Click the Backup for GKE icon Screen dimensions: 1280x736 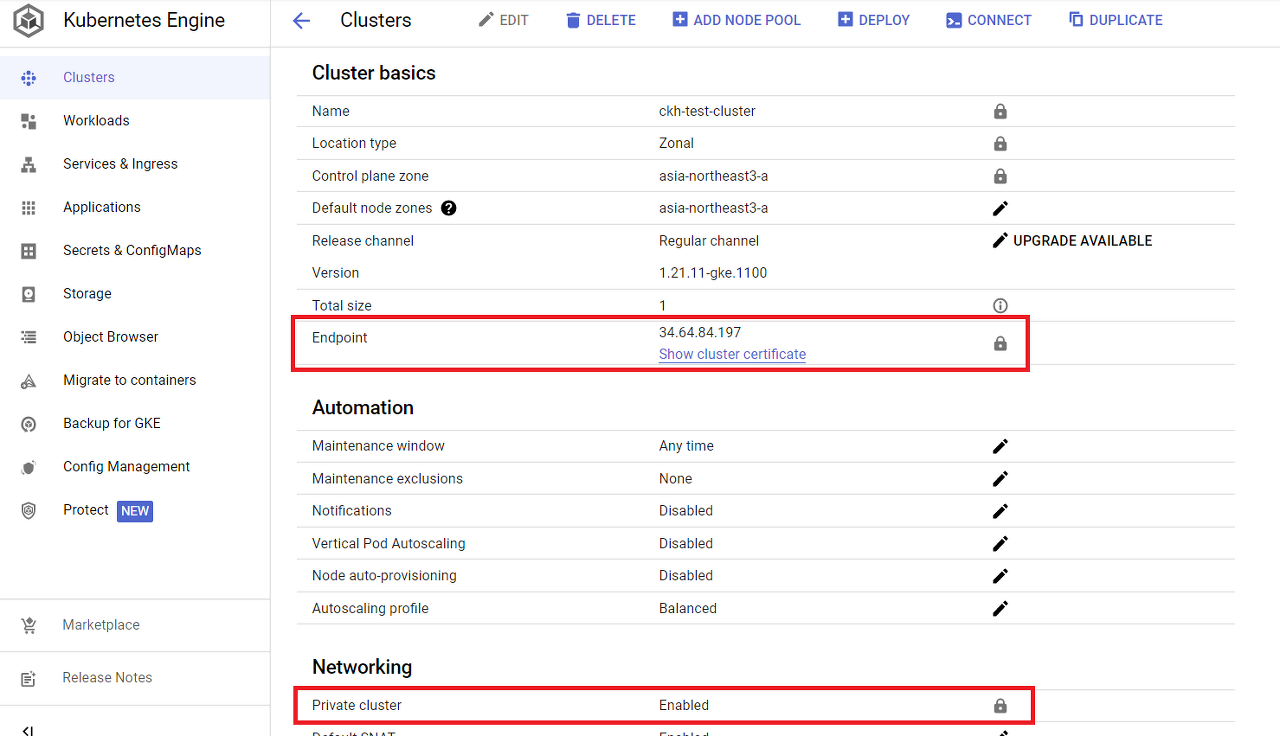click(x=29, y=424)
